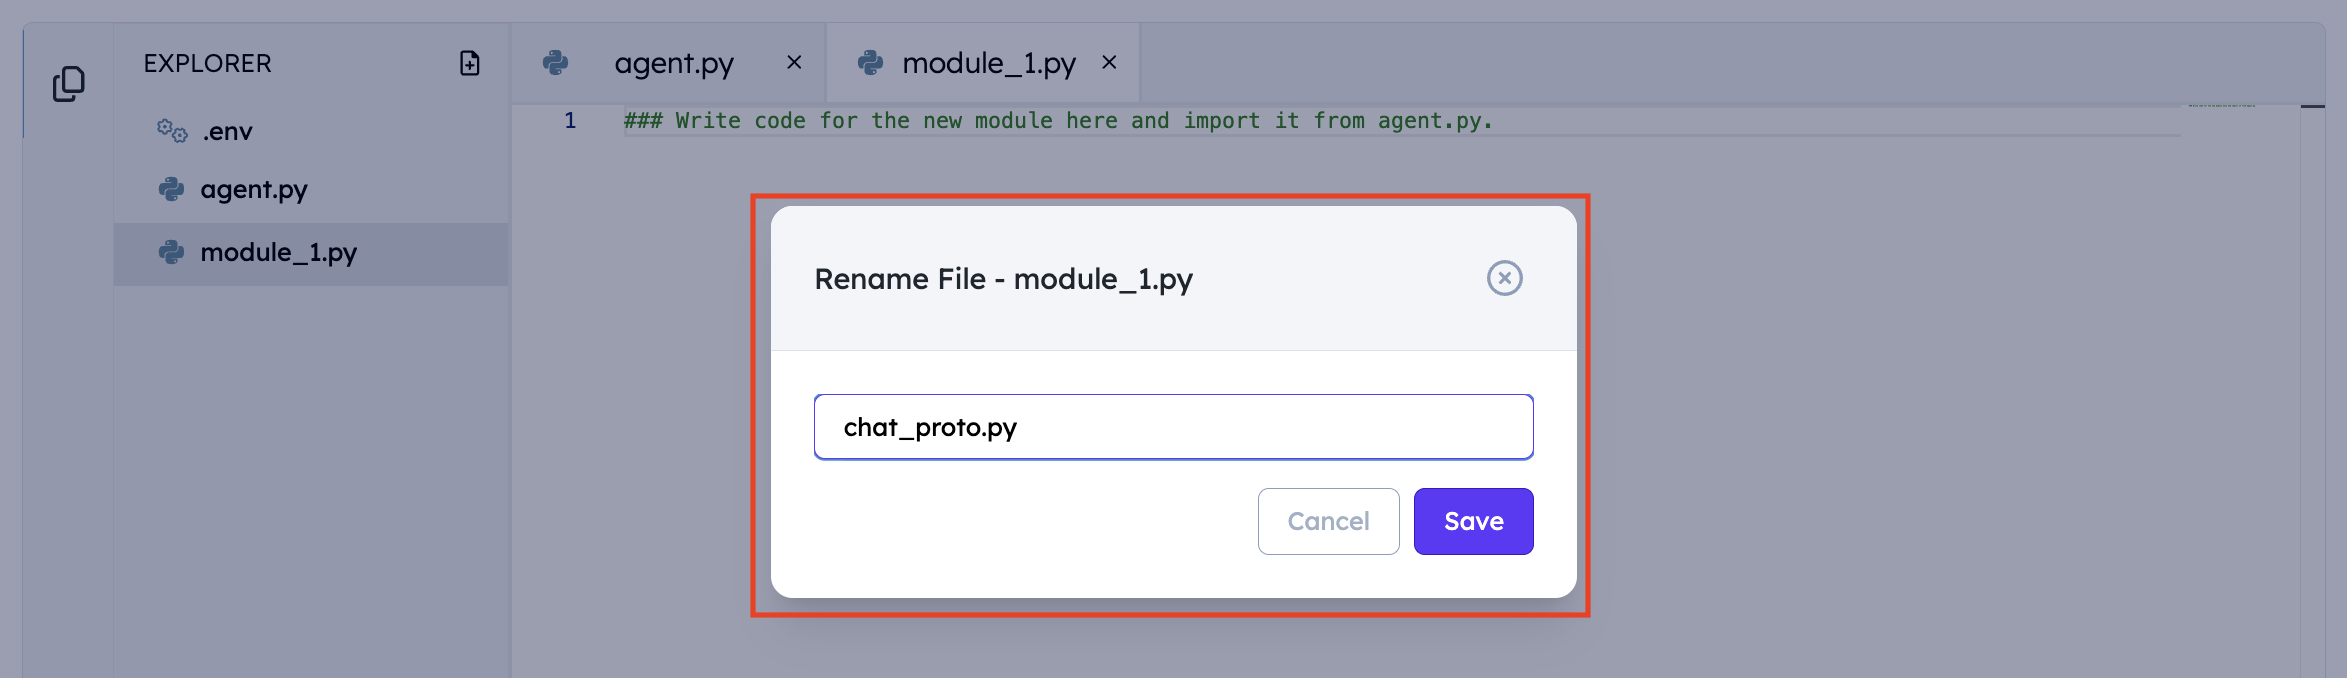The height and width of the screenshot is (678, 2347).
Task: Close the module_1.py tab
Action: [x=1109, y=62]
